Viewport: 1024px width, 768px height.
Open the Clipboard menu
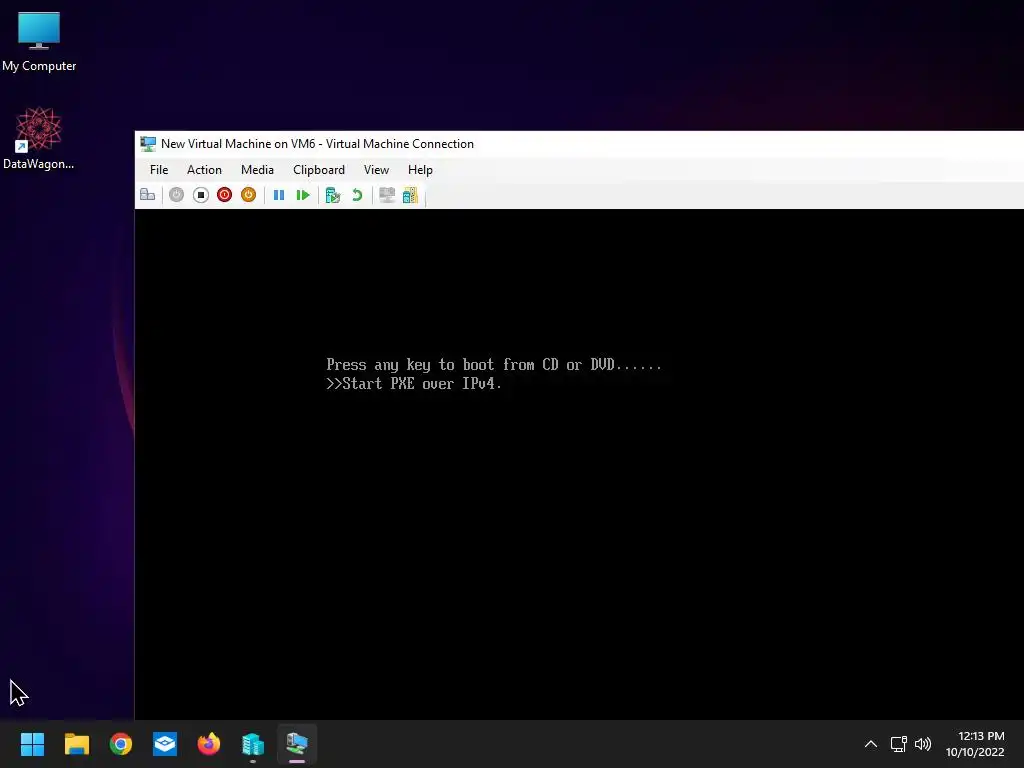[x=319, y=170]
